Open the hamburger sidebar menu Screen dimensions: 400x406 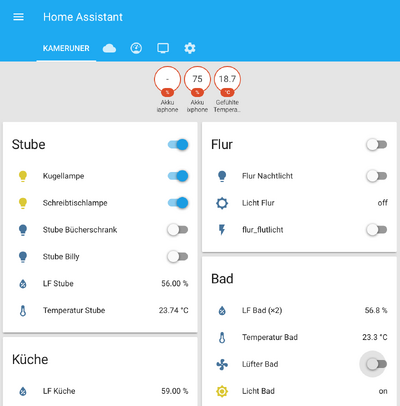pos(18,17)
